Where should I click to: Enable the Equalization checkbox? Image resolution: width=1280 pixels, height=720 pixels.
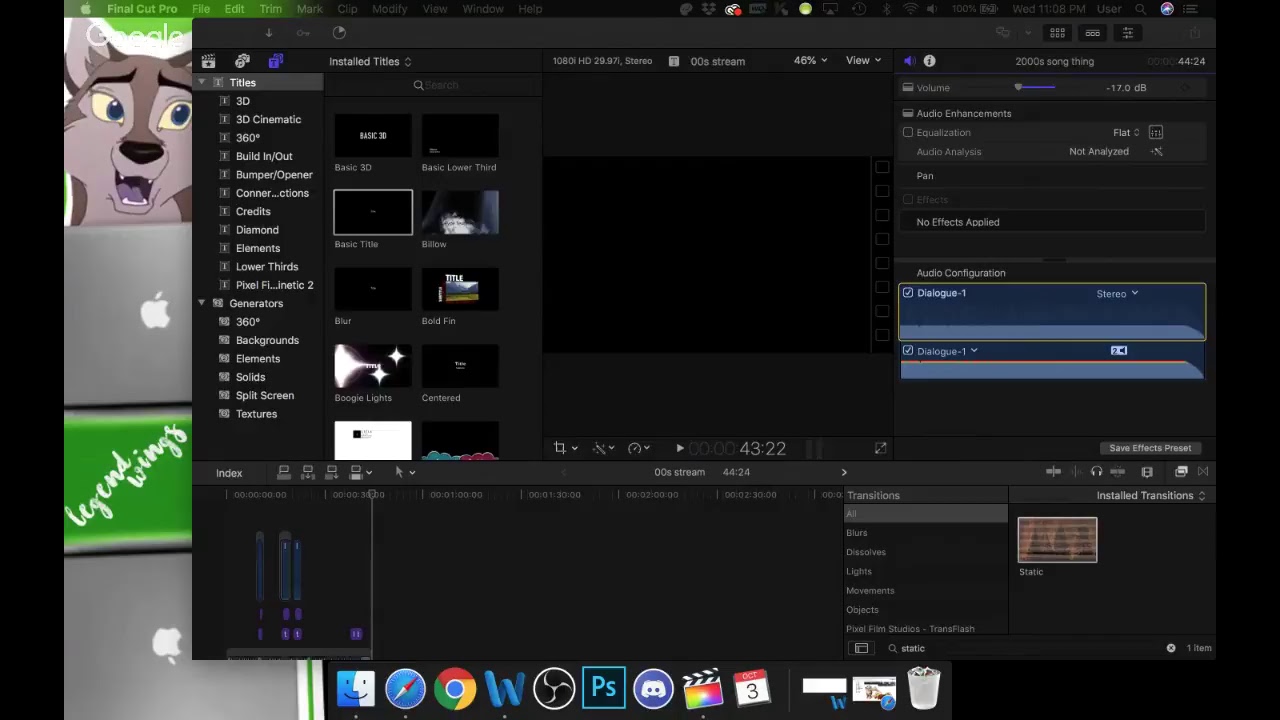point(908,132)
